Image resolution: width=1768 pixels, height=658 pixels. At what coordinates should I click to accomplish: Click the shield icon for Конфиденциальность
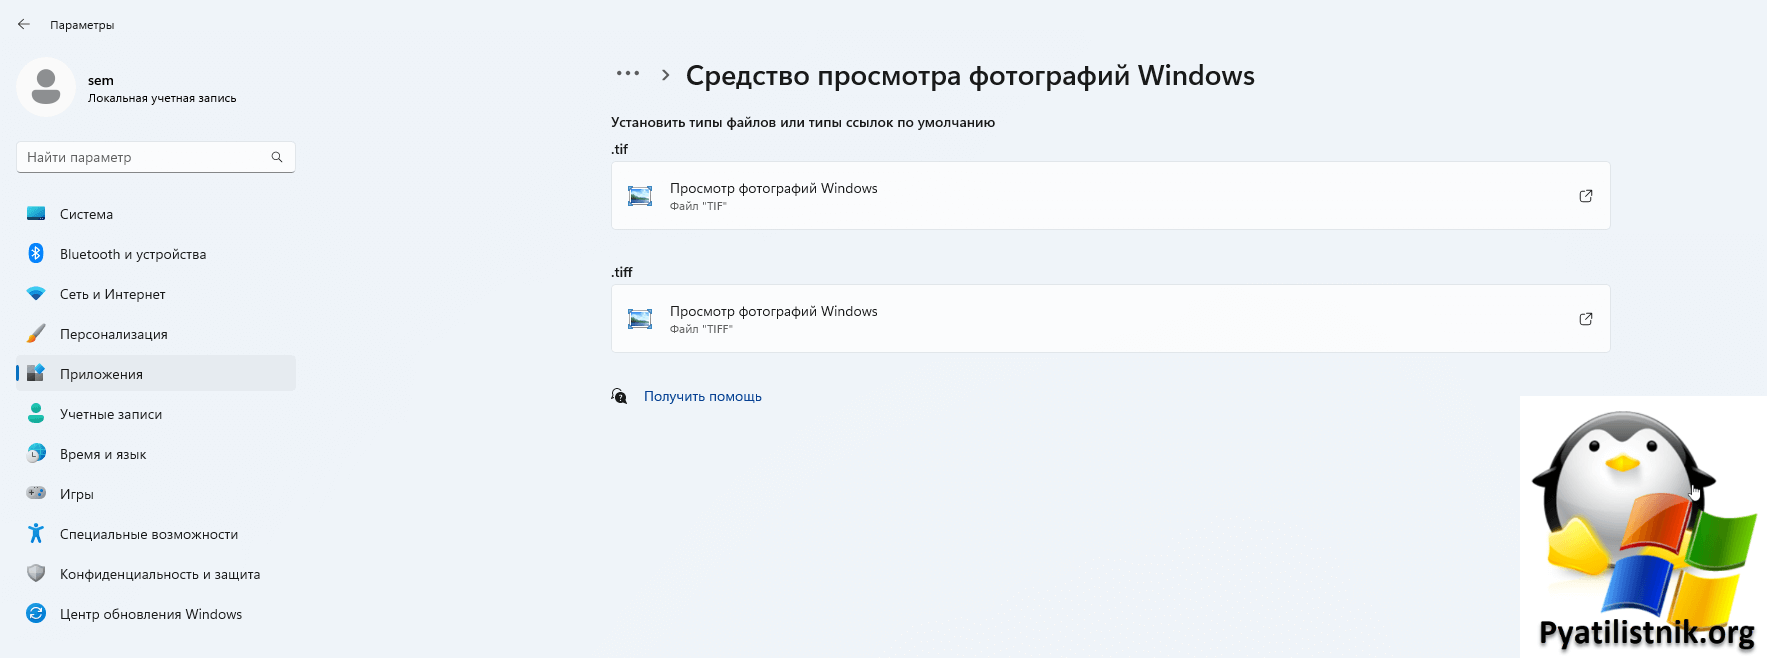[36, 573]
